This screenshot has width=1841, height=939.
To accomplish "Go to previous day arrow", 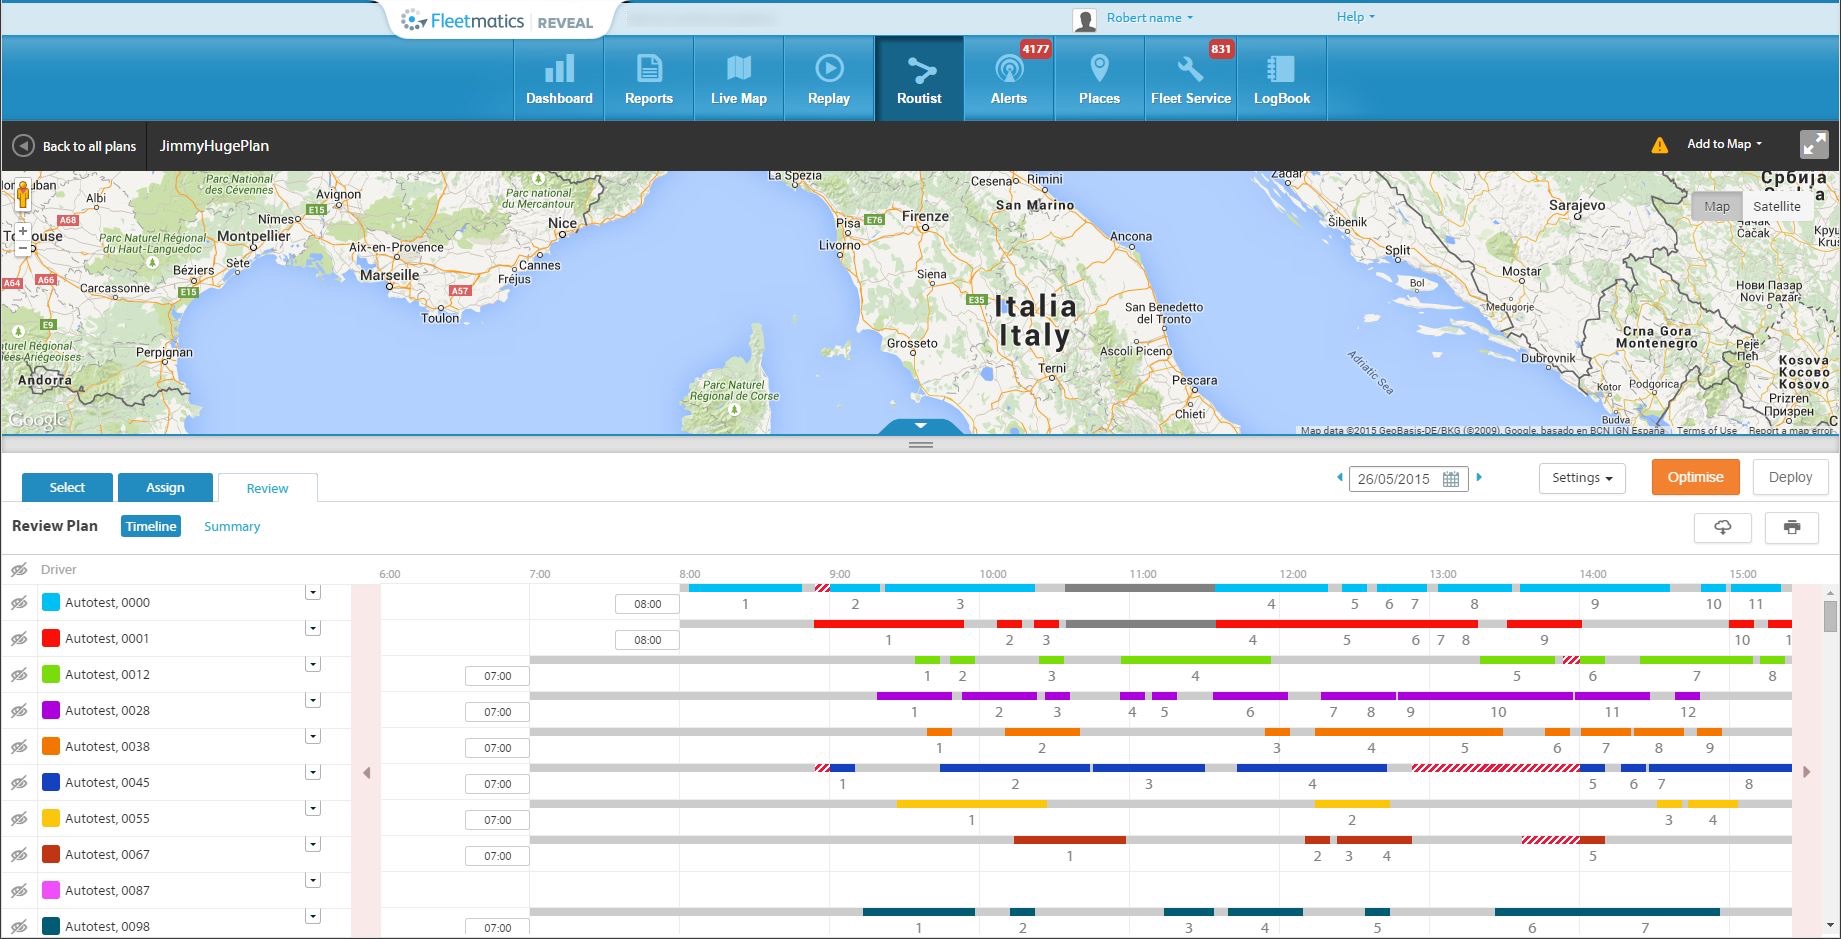I will [x=1340, y=477].
